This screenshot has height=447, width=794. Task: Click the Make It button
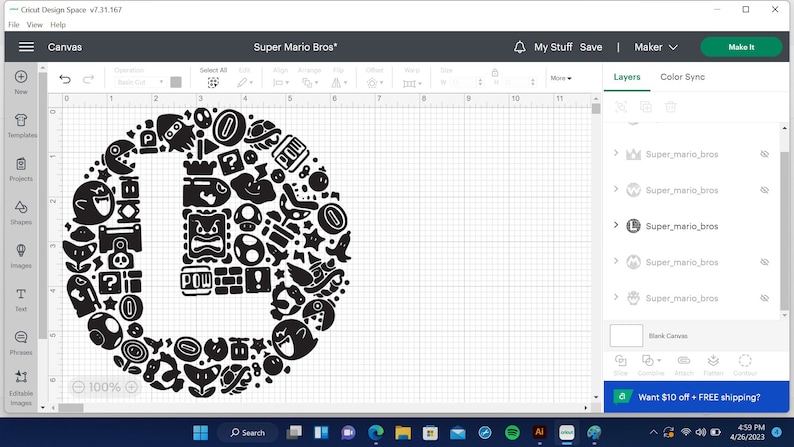pyautogui.click(x=741, y=47)
